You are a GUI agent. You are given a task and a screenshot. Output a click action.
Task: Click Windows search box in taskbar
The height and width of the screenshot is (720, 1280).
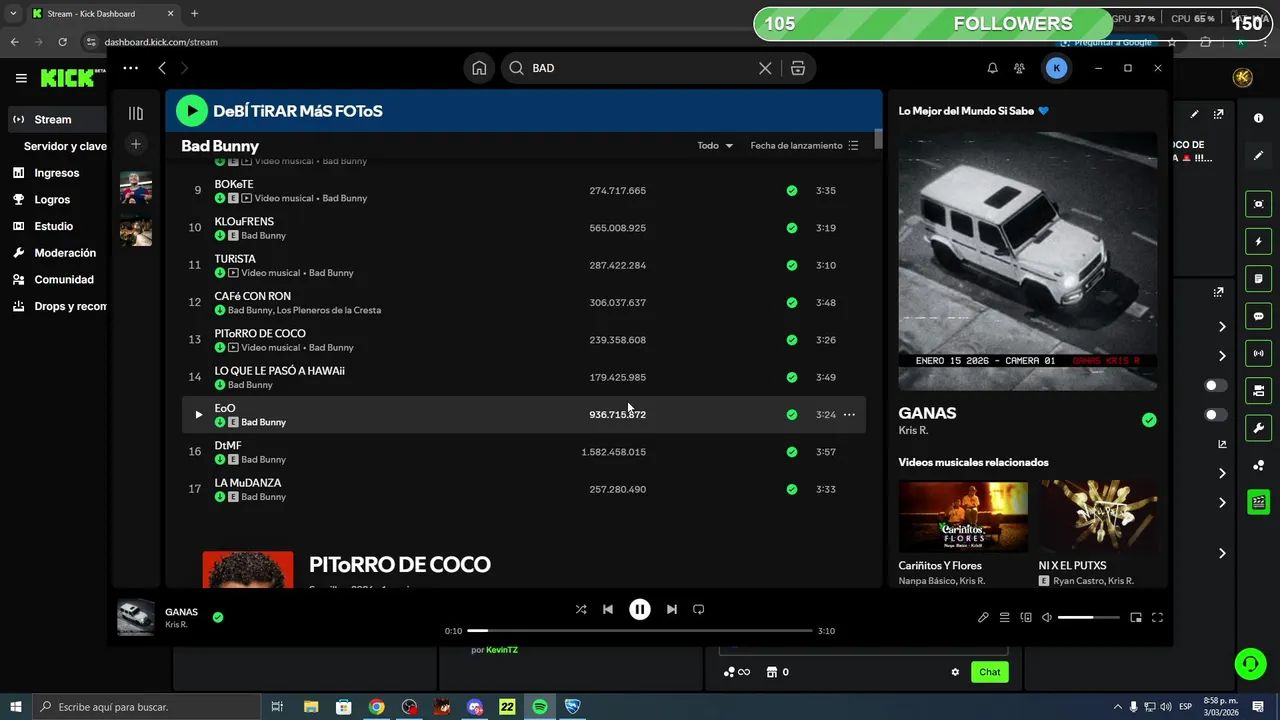pos(145,707)
